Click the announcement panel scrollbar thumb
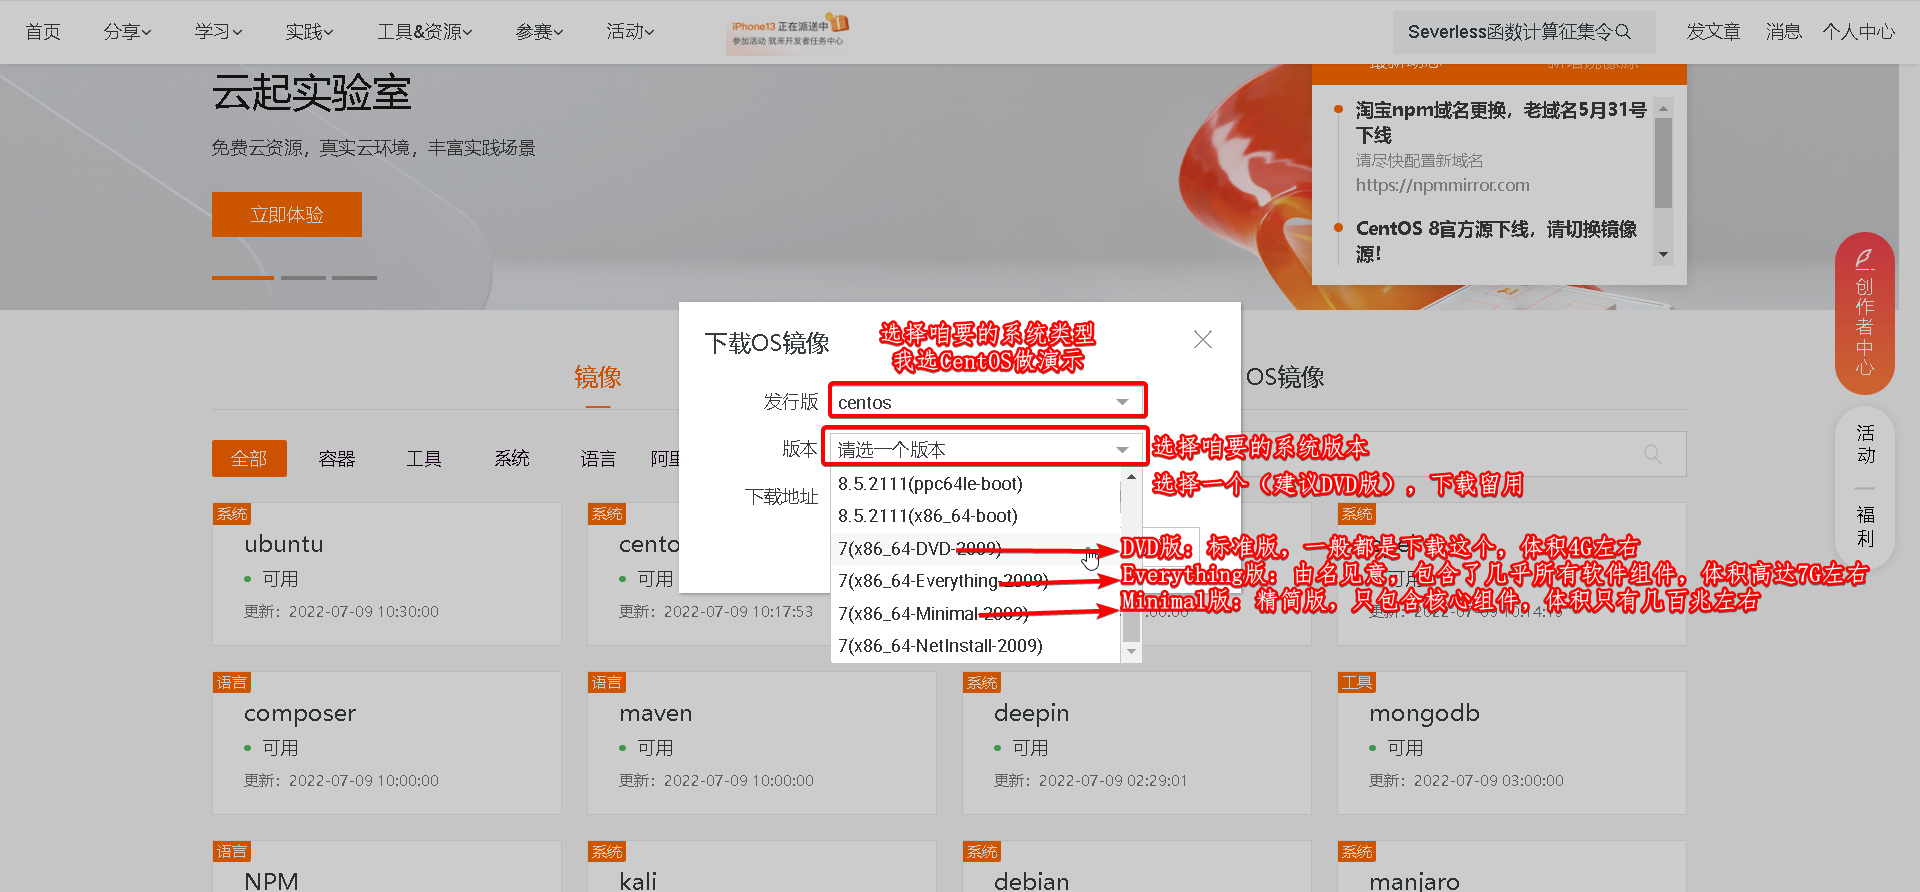This screenshot has height=892, width=1920. (1663, 163)
